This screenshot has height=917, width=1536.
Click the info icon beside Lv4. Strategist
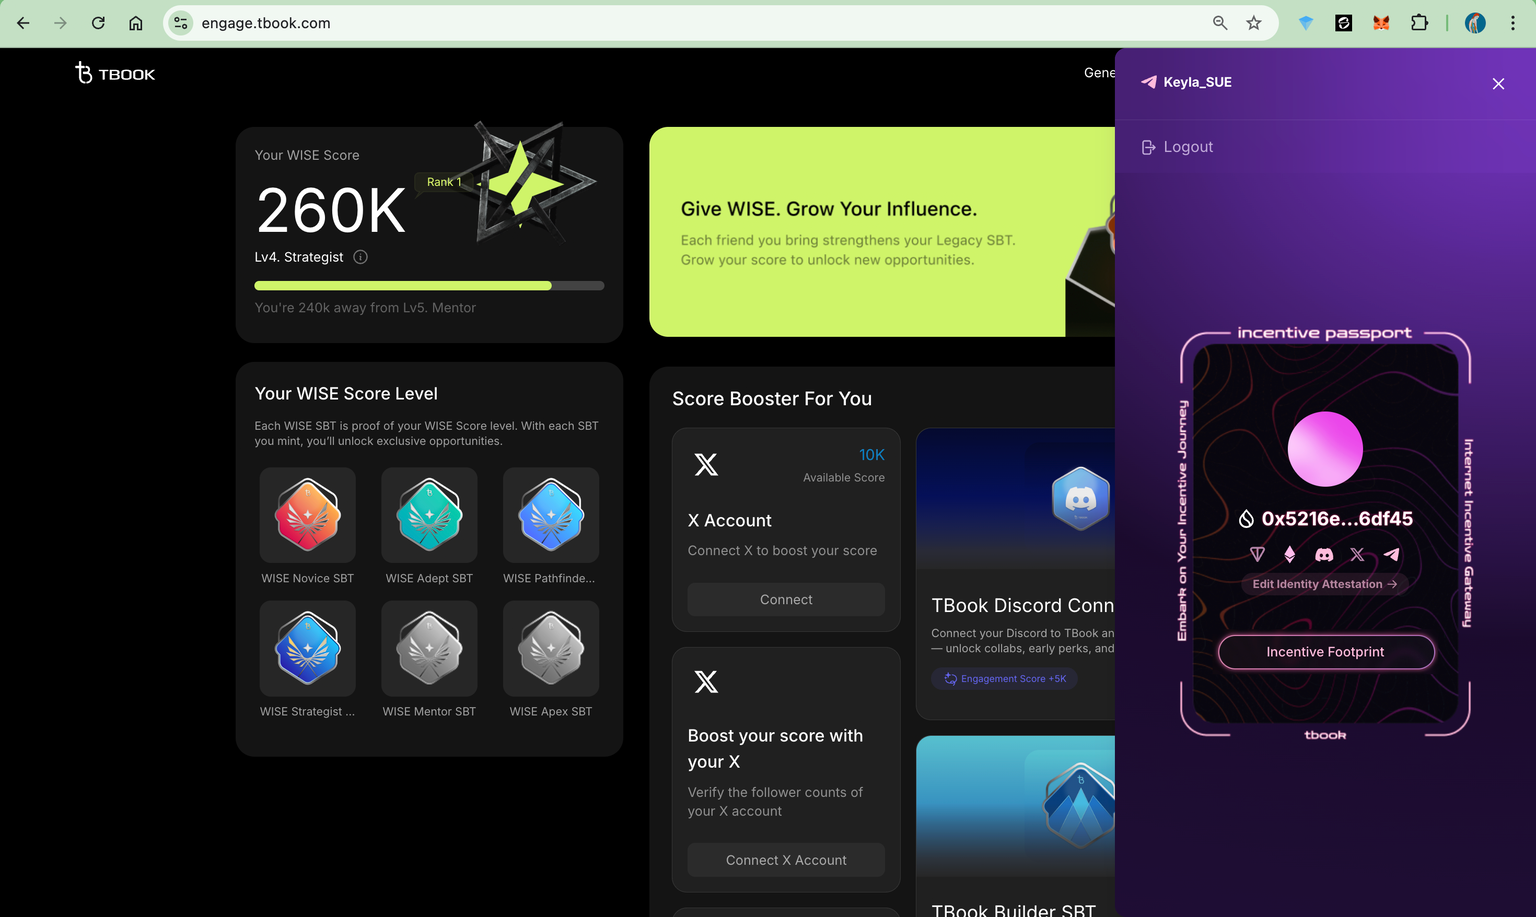point(361,257)
